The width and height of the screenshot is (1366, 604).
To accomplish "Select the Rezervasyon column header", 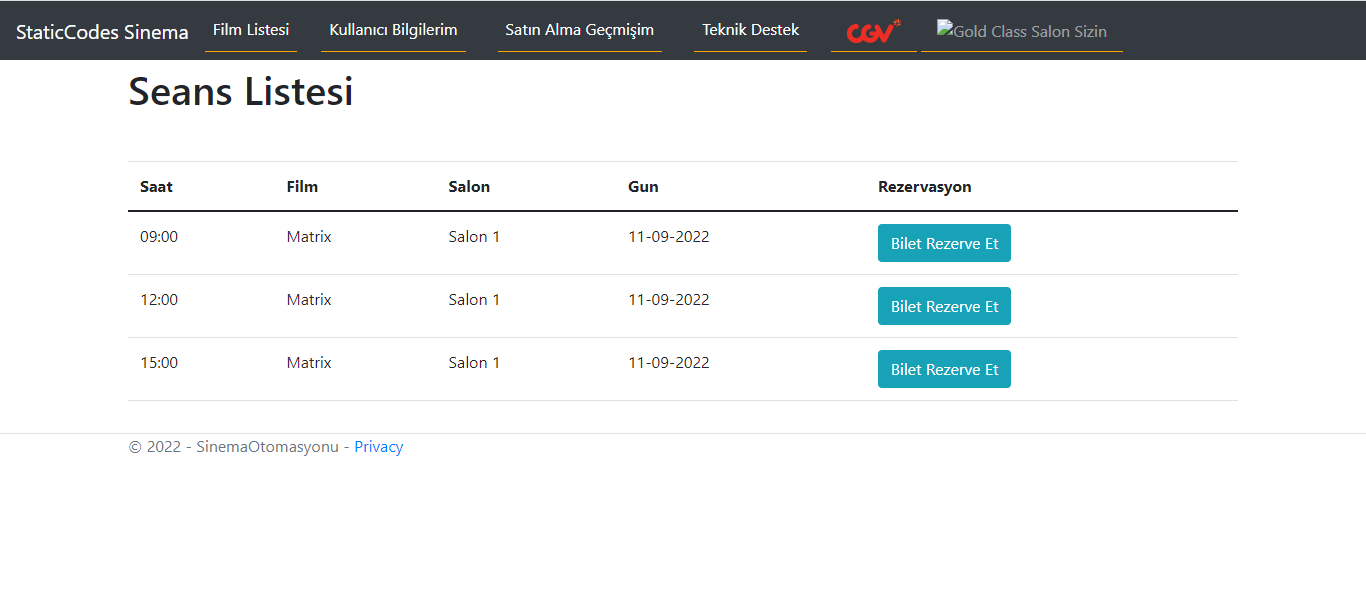I will point(924,186).
